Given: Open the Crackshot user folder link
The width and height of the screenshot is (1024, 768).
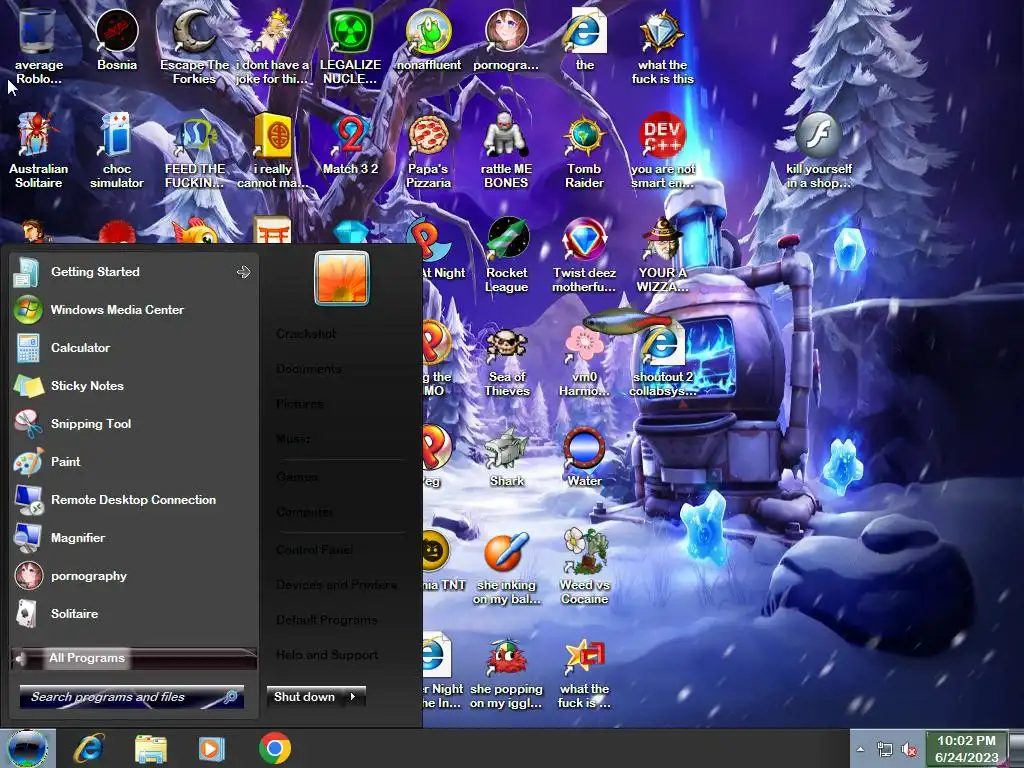Looking at the screenshot, I should pos(306,334).
